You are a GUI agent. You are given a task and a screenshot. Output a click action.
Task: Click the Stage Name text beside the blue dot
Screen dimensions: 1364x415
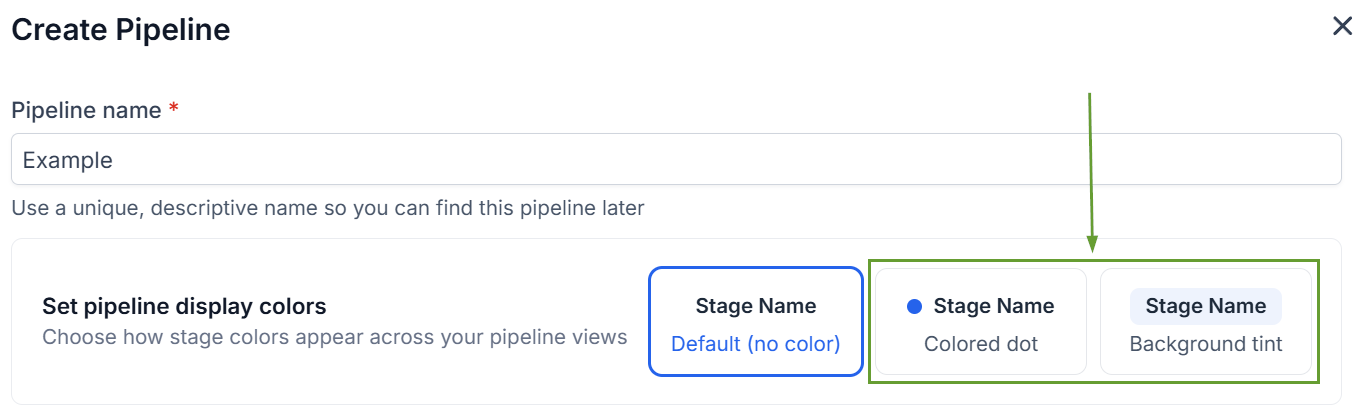(994, 306)
